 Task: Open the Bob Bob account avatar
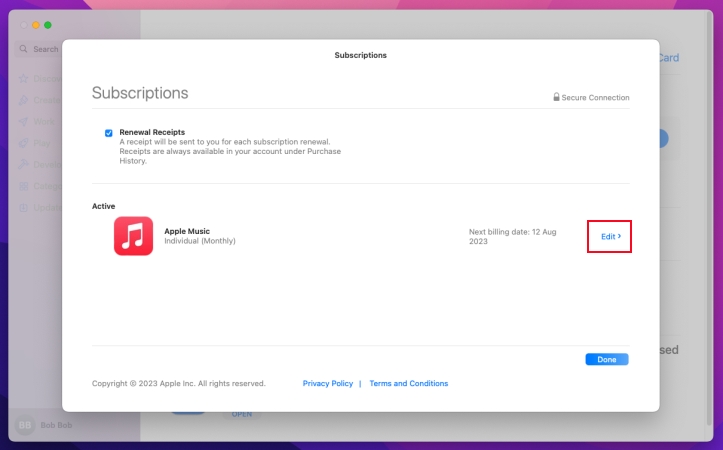23,426
